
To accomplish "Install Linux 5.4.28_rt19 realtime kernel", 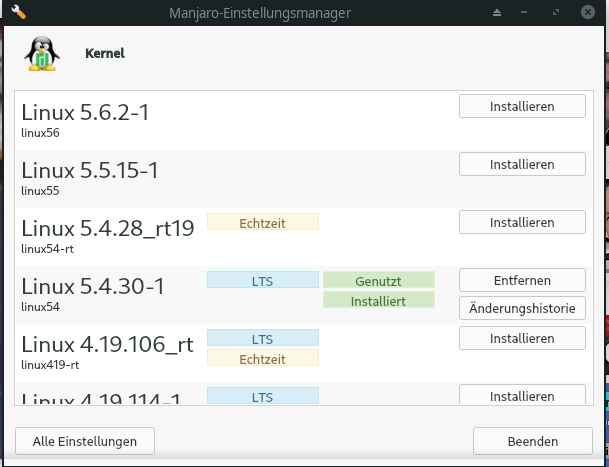I will point(522,222).
